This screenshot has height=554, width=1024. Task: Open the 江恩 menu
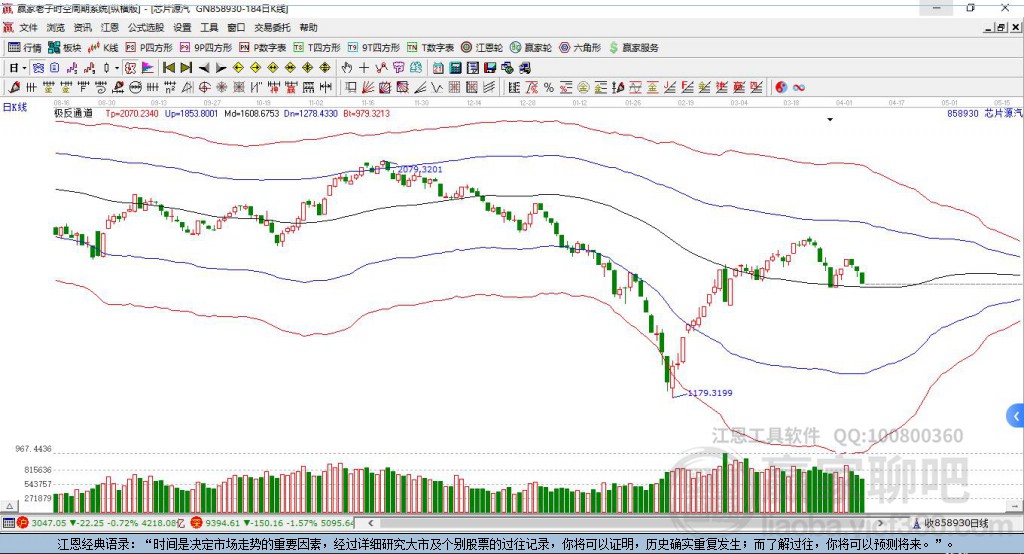[x=110, y=27]
